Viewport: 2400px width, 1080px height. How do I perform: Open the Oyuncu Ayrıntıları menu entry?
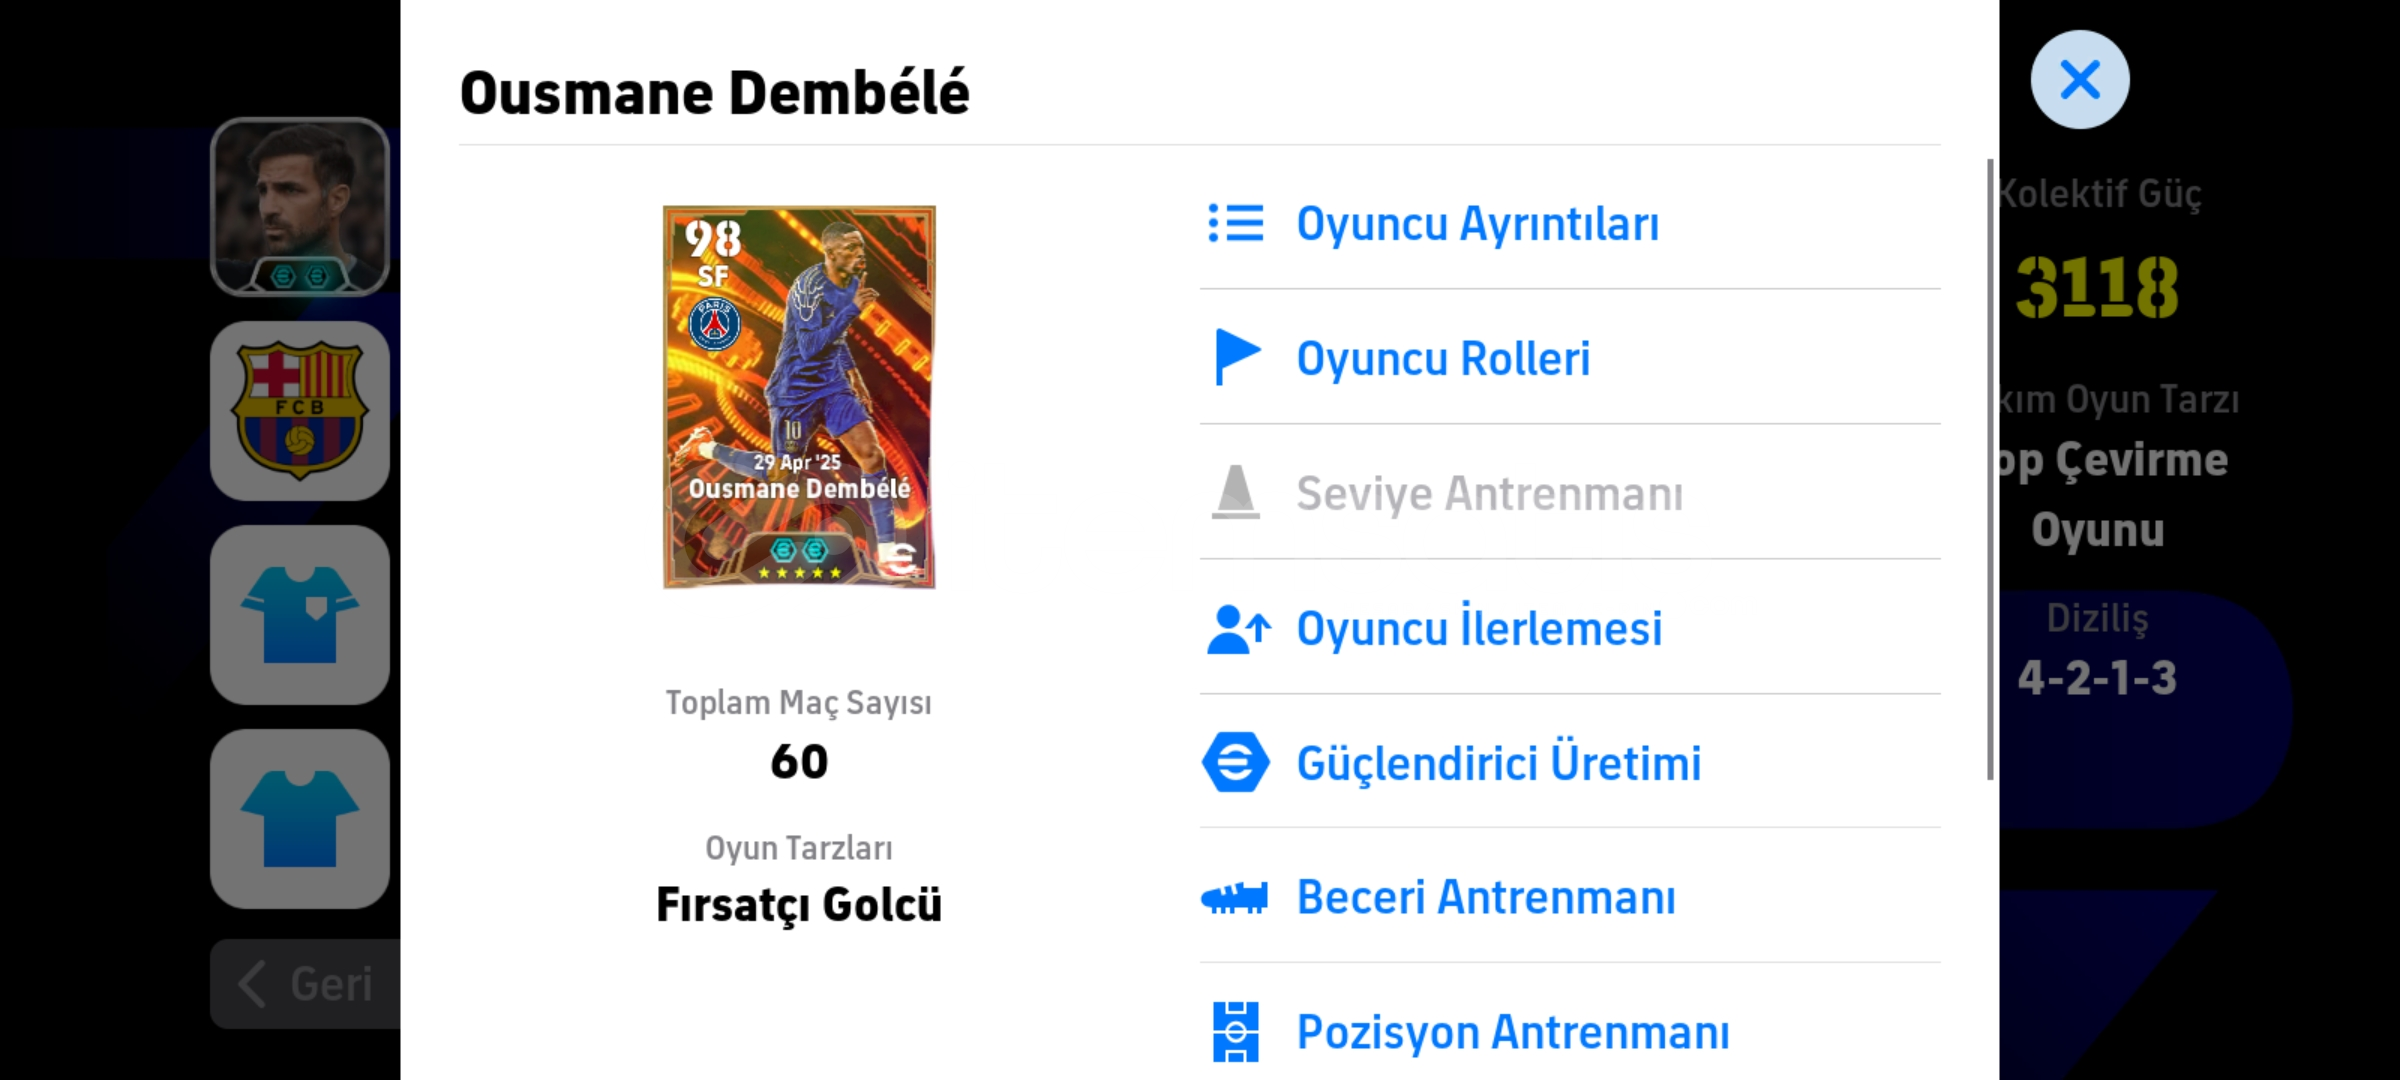[1477, 223]
